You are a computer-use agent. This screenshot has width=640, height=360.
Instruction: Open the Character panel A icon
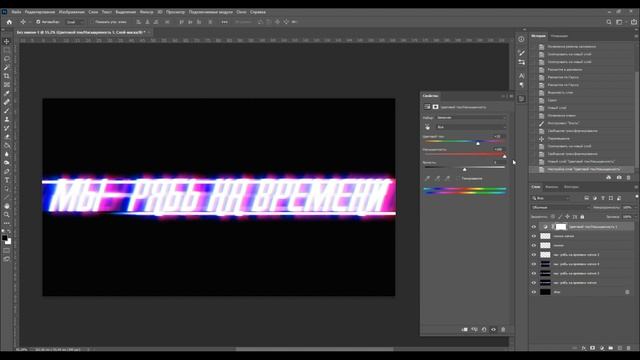(x=521, y=76)
